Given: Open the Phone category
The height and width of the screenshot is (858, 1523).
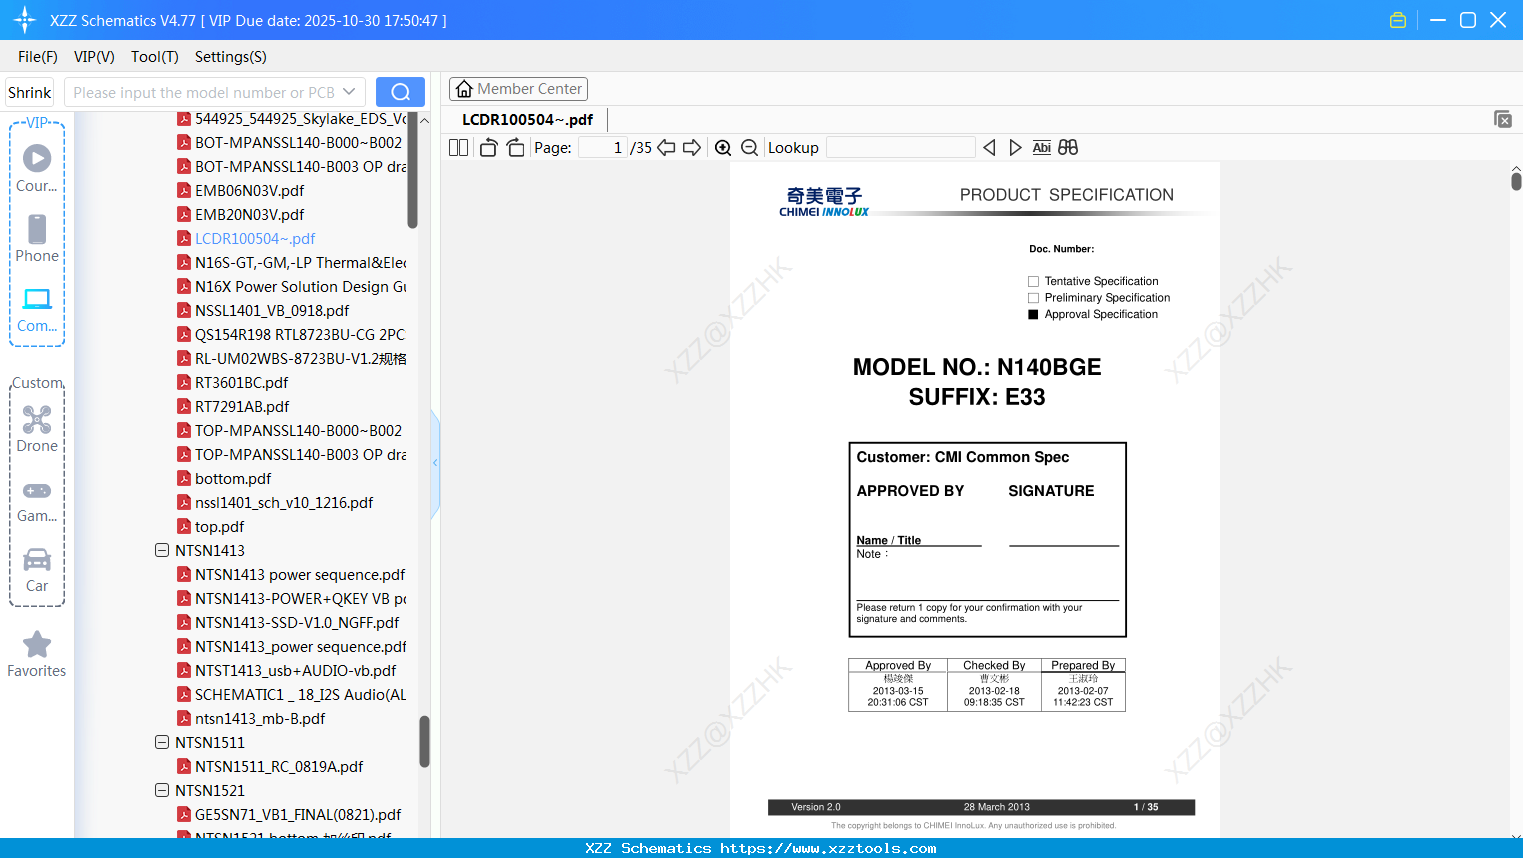Looking at the screenshot, I should pyautogui.click(x=37, y=239).
